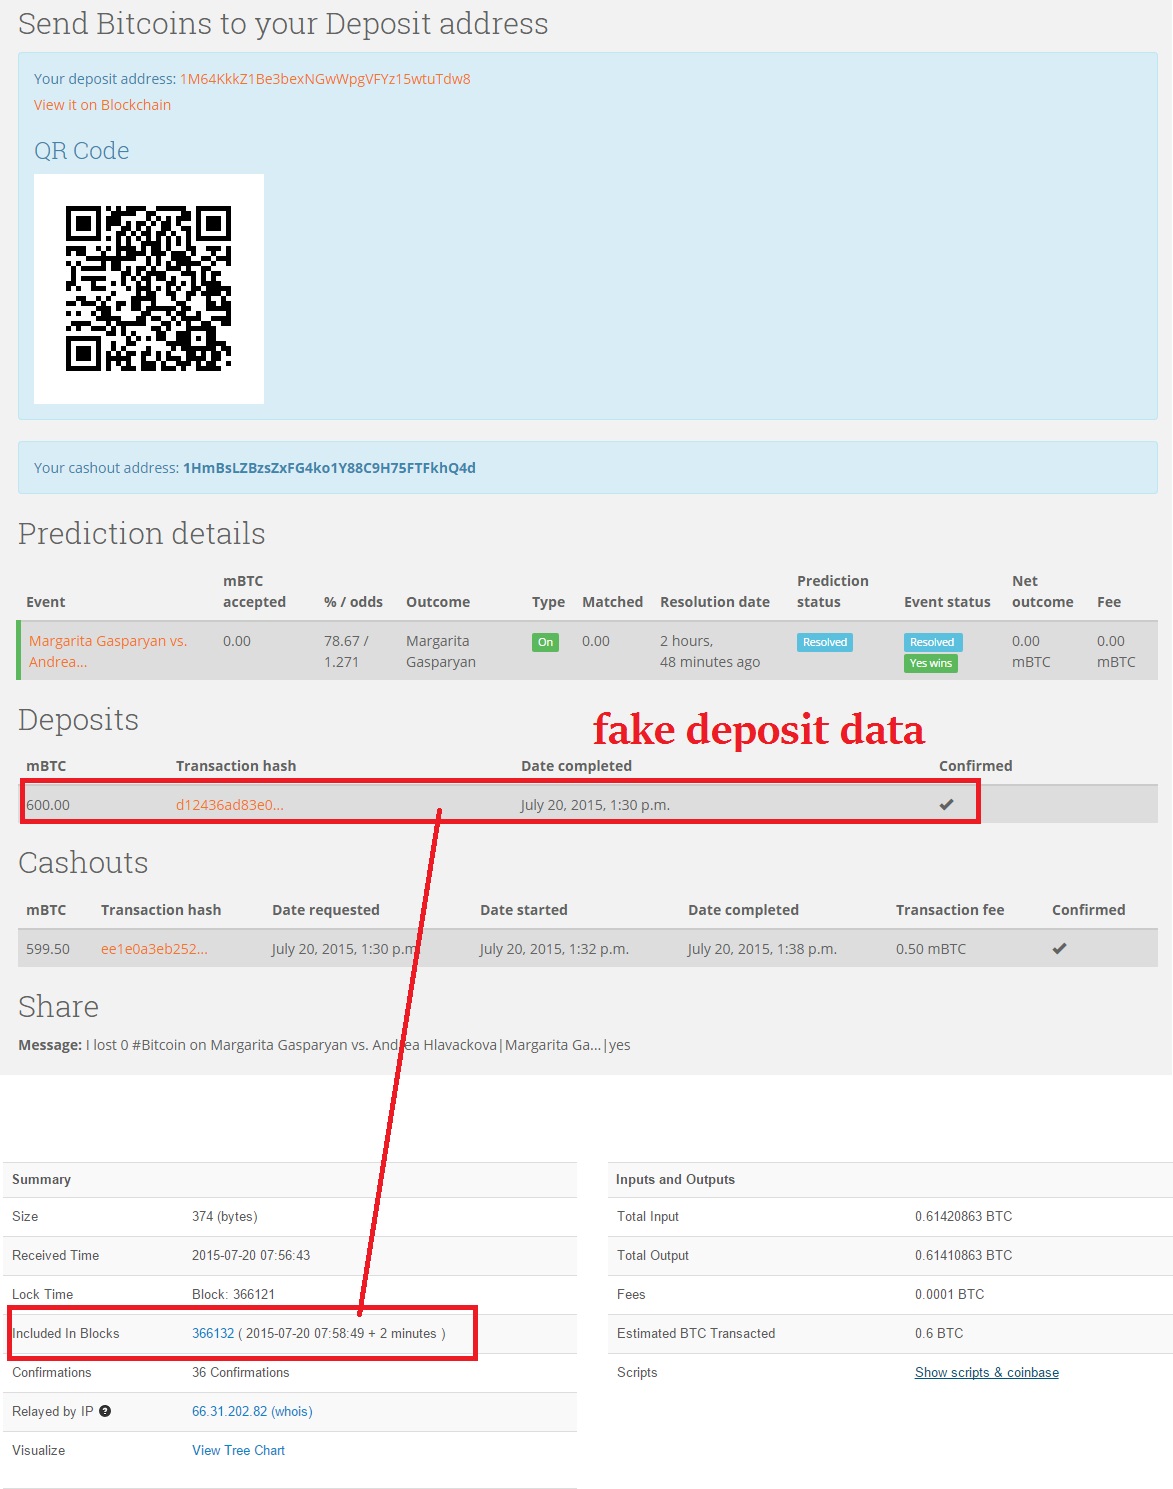Click the Yes wins badge
This screenshot has height=1489, width=1173.
(x=931, y=663)
